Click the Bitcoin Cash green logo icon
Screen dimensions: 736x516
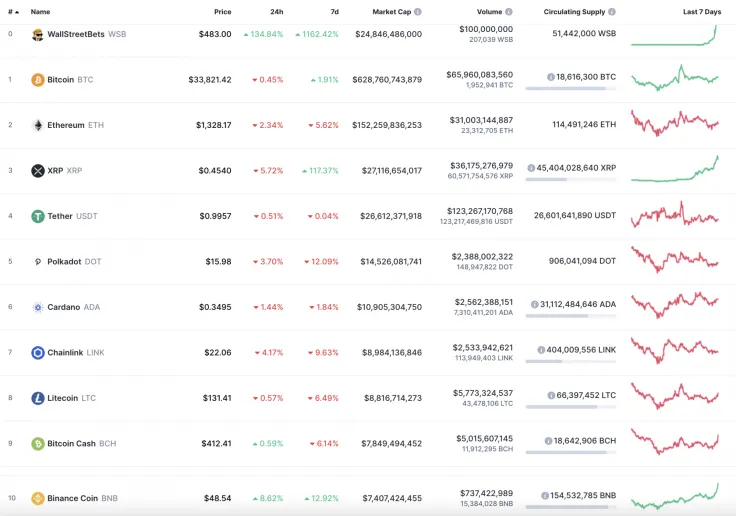(x=38, y=444)
